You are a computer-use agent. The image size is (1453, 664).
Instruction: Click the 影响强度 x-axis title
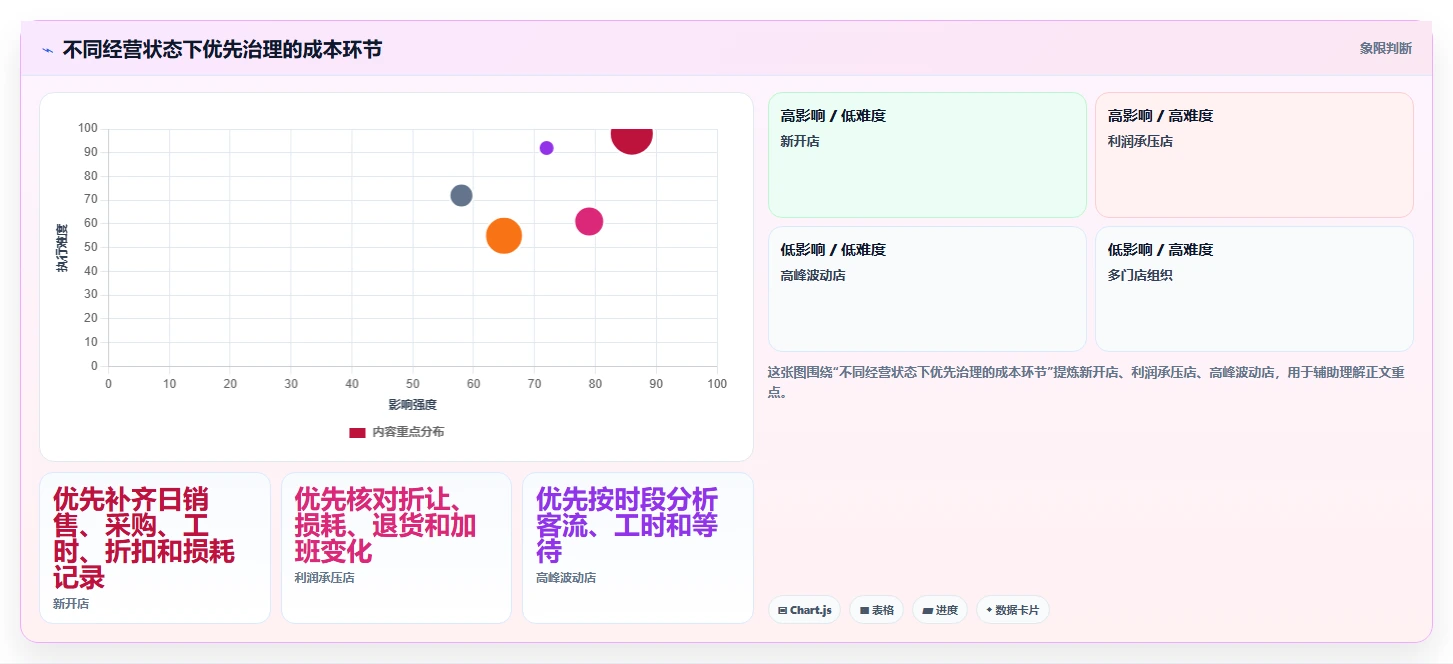[x=412, y=405]
